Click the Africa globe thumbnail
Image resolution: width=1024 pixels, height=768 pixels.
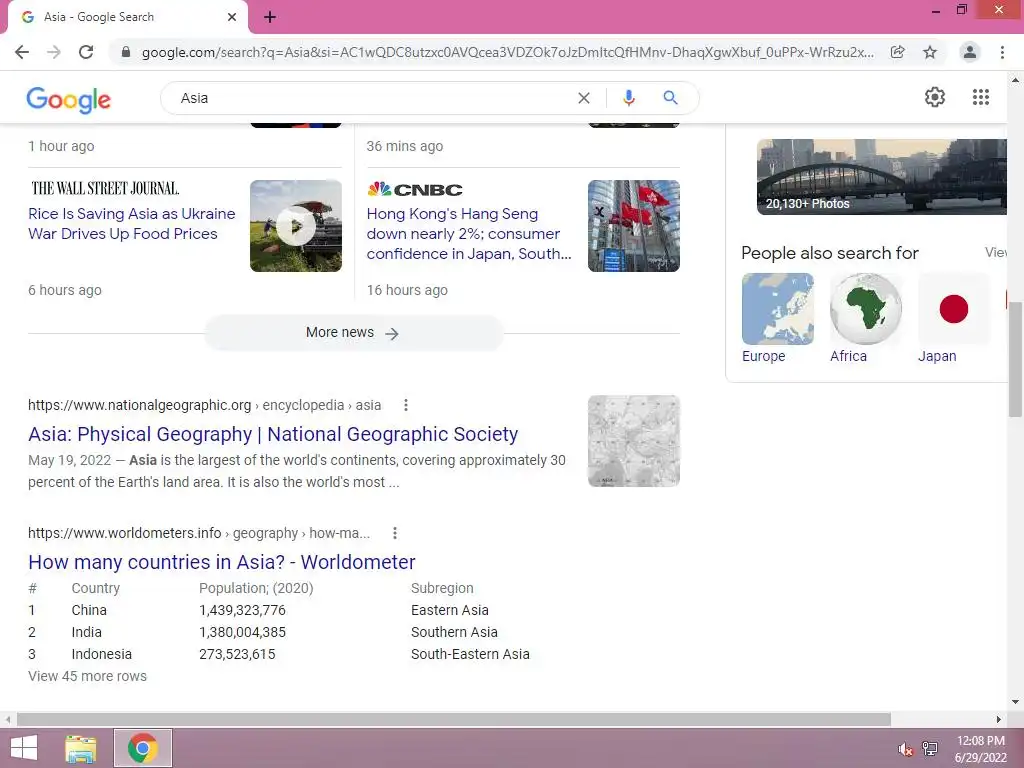tap(866, 309)
